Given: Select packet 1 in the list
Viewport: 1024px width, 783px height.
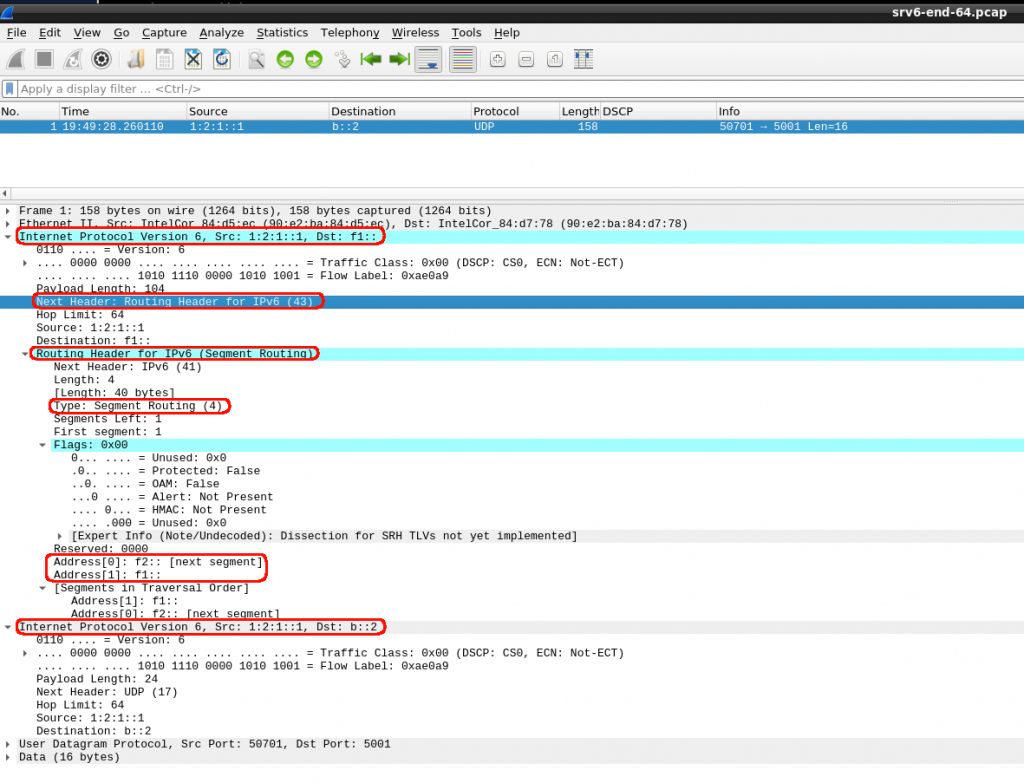Looking at the screenshot, I should (512, 127).
